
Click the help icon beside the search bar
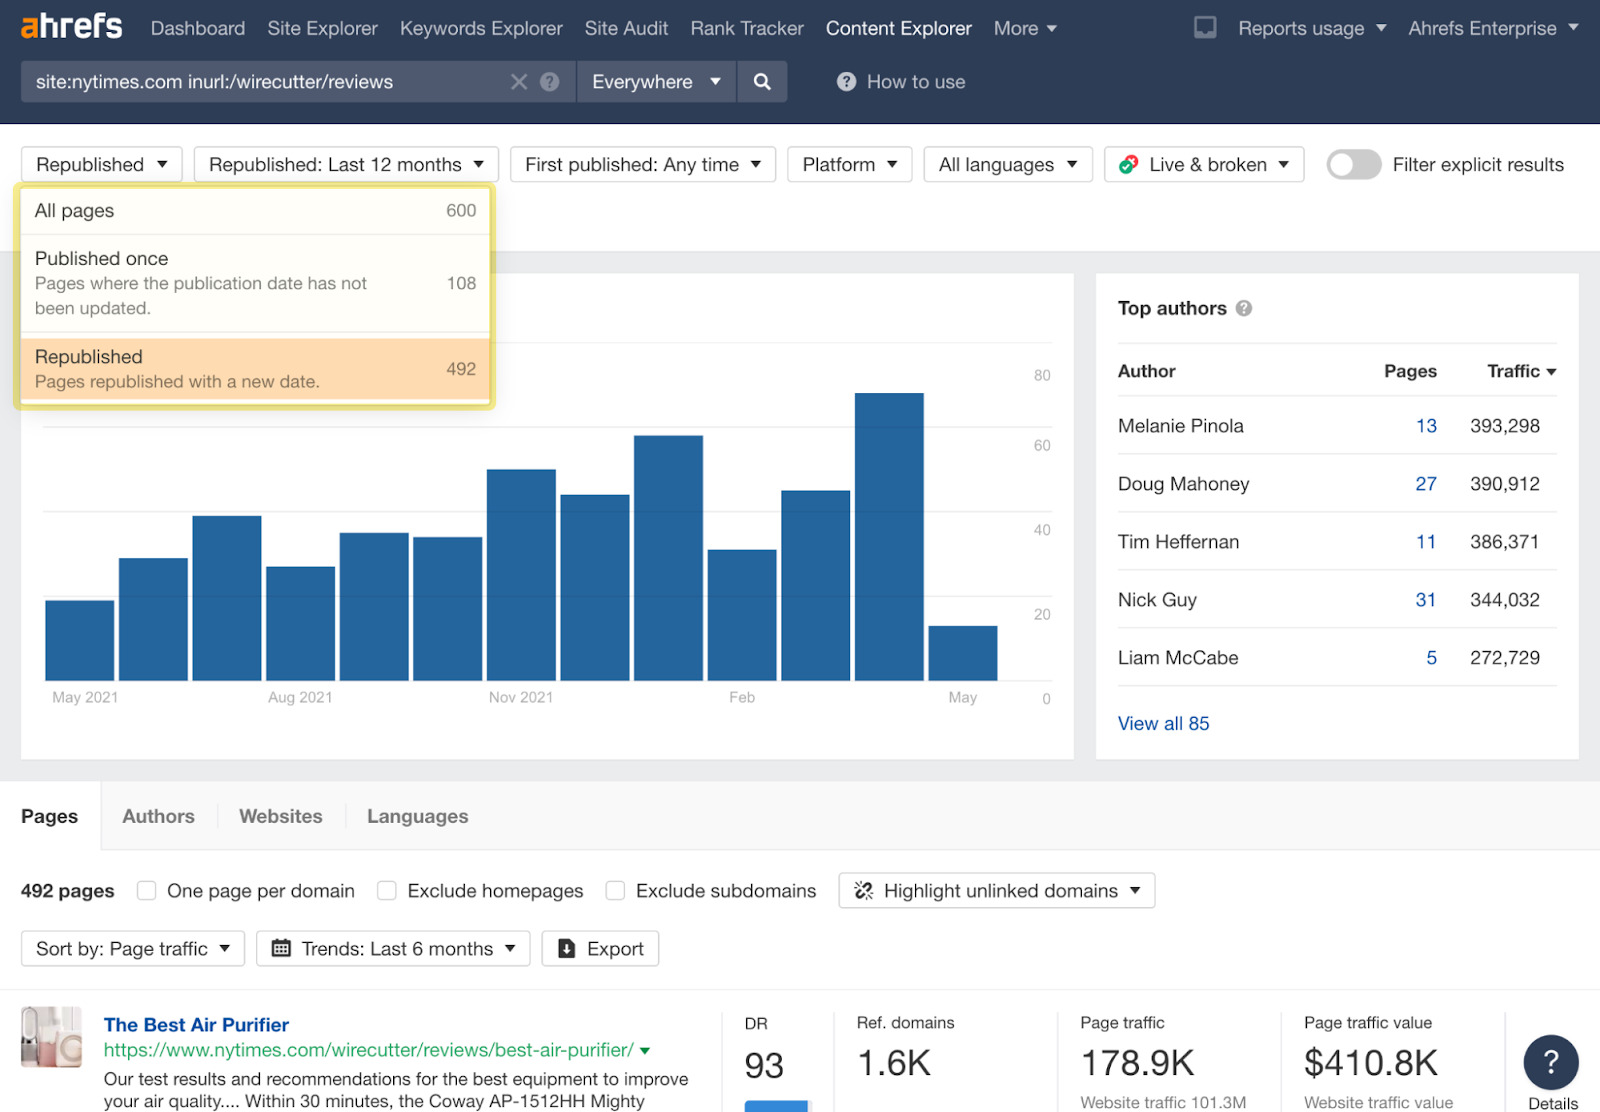549,81
